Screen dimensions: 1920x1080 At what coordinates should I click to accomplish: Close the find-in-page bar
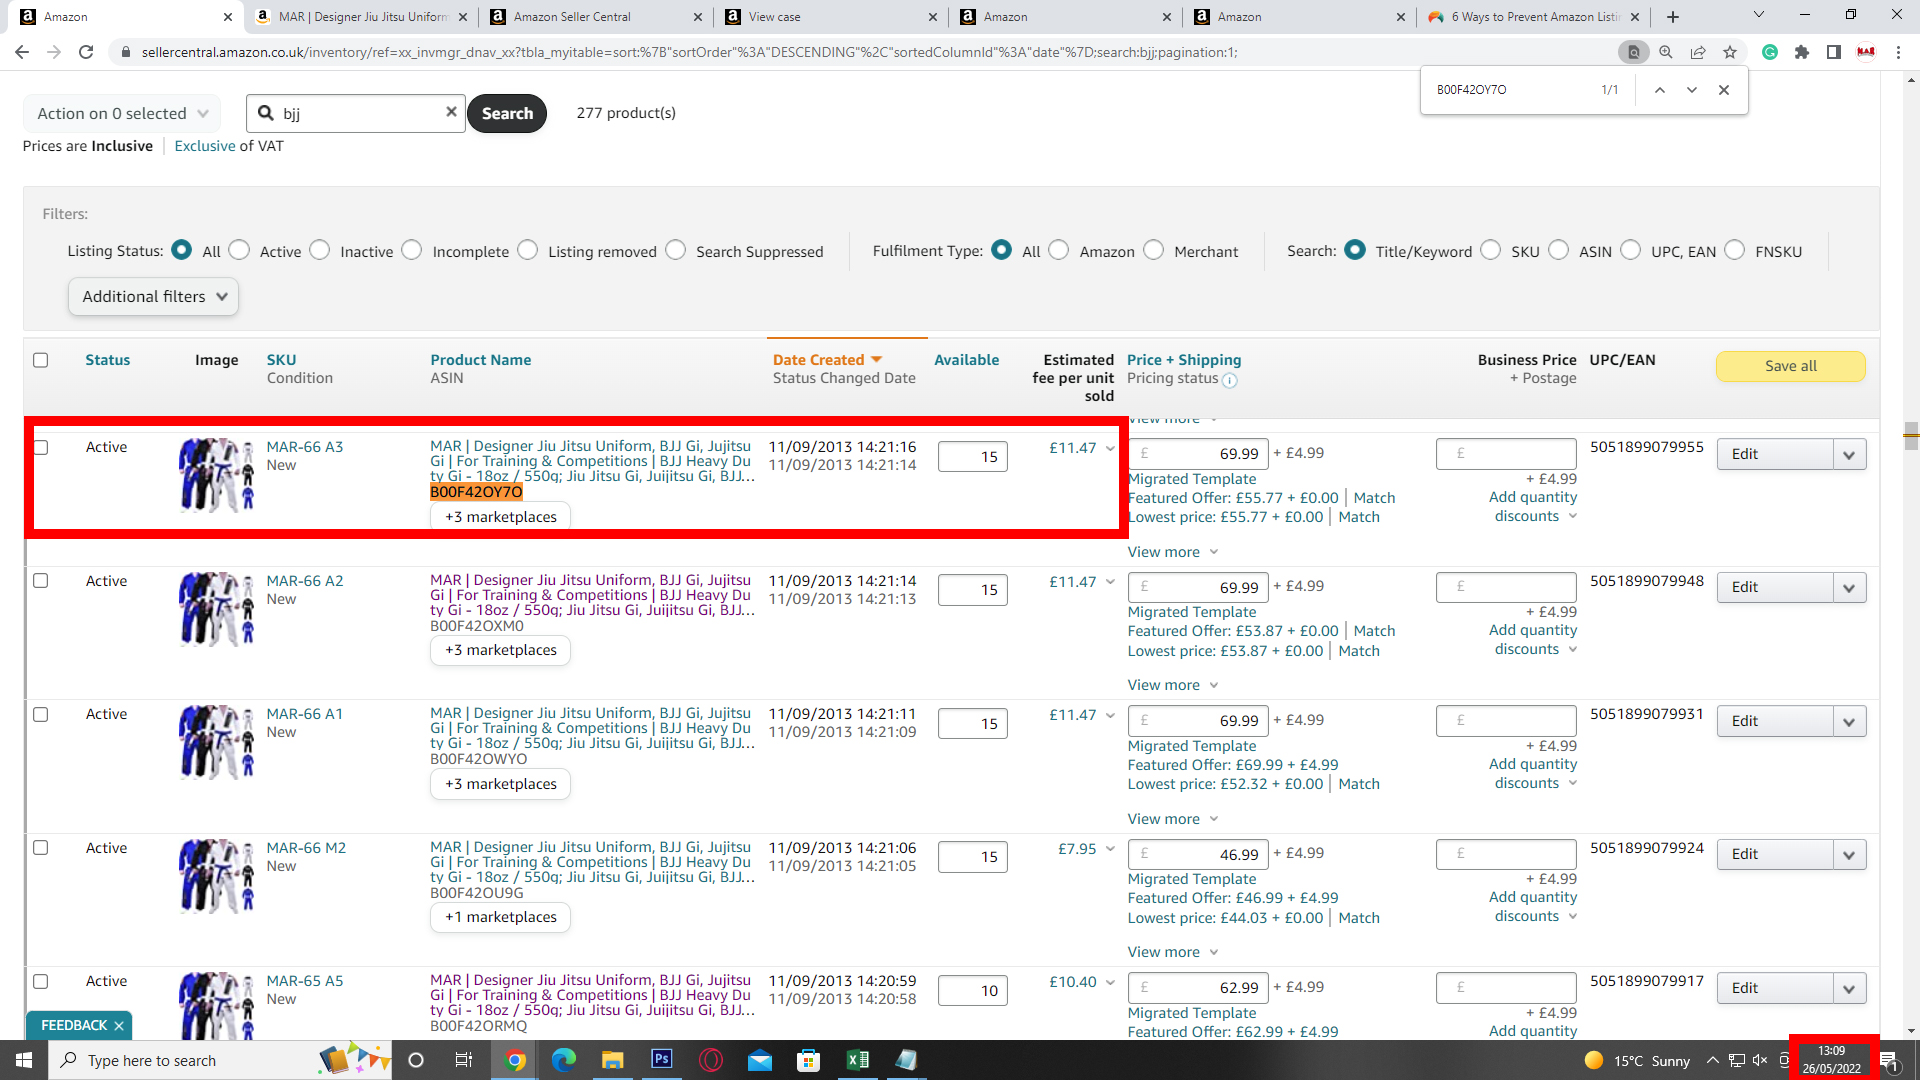(x=1724, y=90)
